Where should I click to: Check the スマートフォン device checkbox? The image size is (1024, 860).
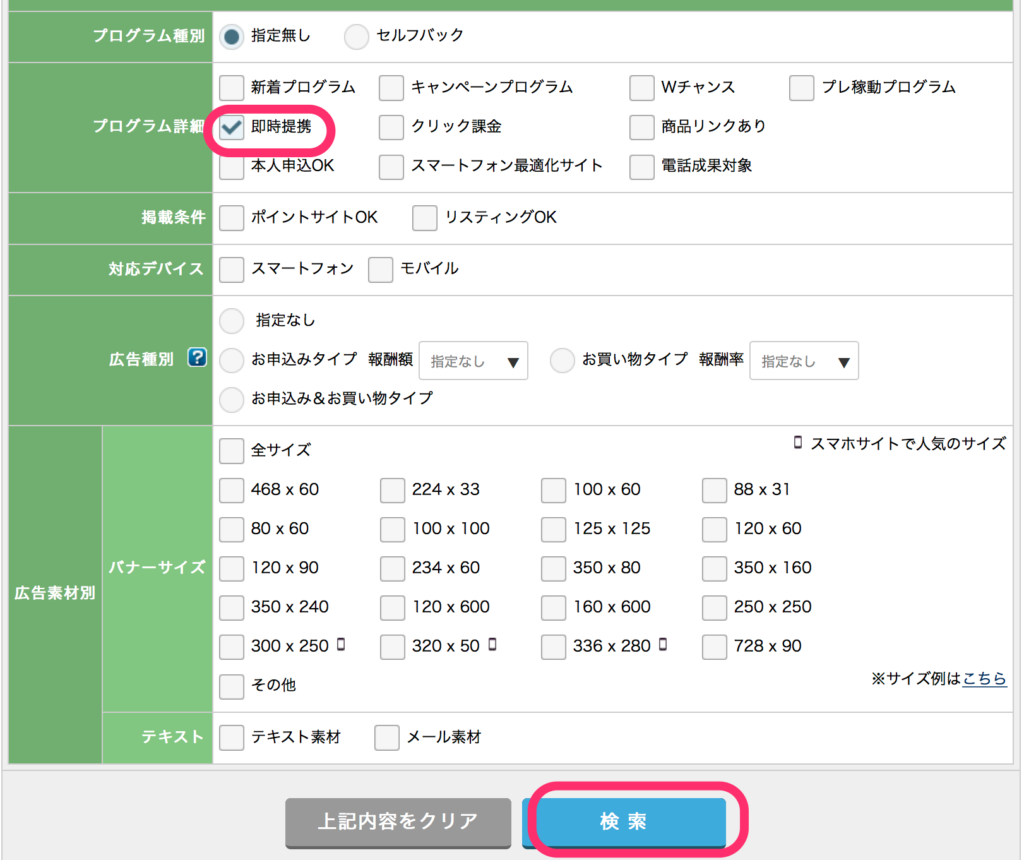coord(232,269)
